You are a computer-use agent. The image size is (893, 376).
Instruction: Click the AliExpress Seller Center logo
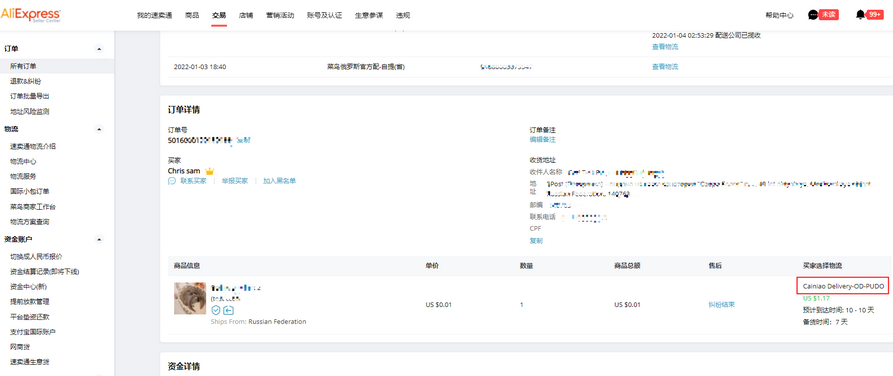30,15
